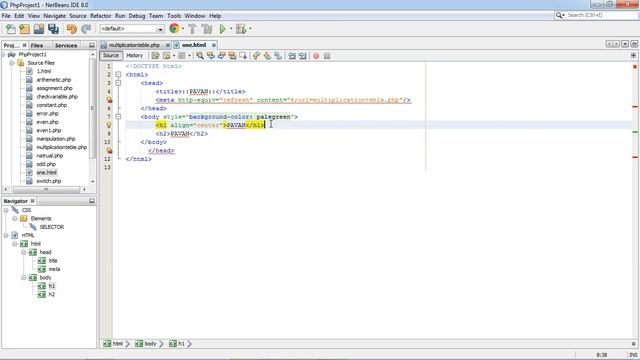Collapse the body node in Navigator
Screen dimensions: 640x360
[24, 278]
